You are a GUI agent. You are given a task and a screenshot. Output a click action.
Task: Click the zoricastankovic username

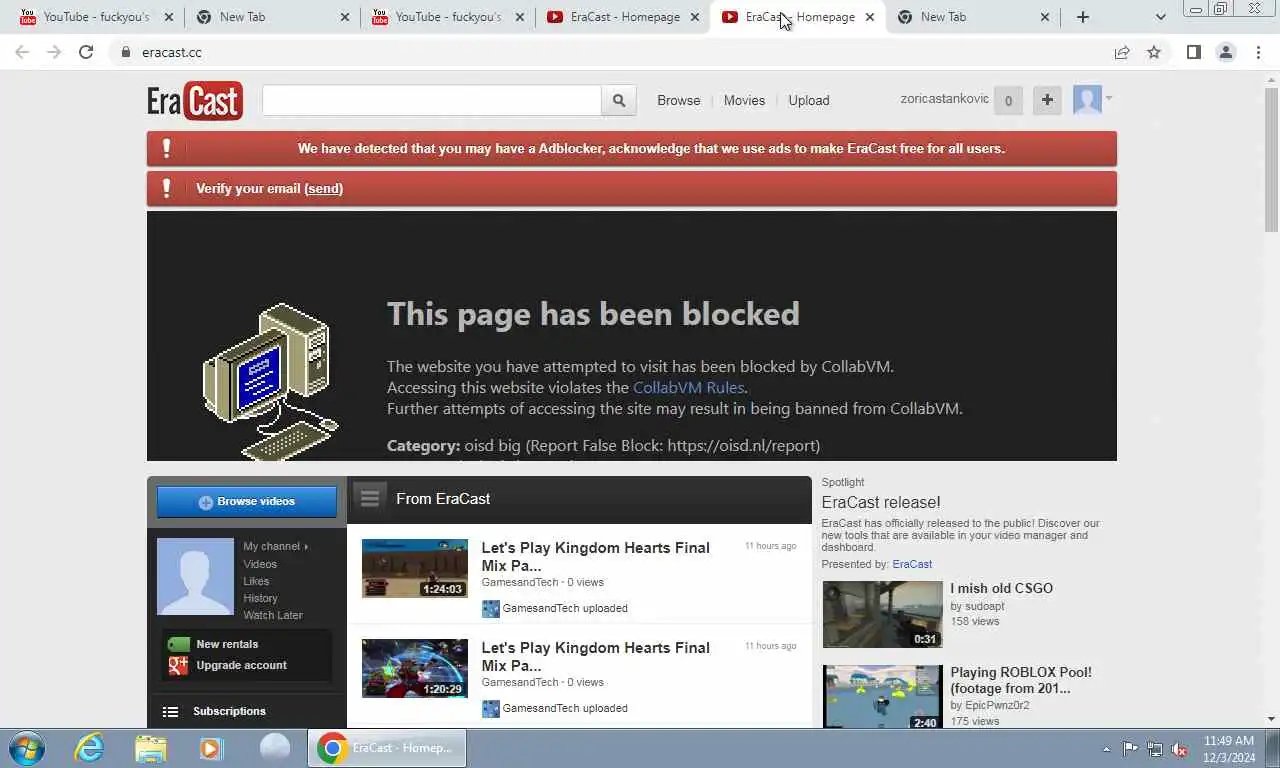[945, 99]
